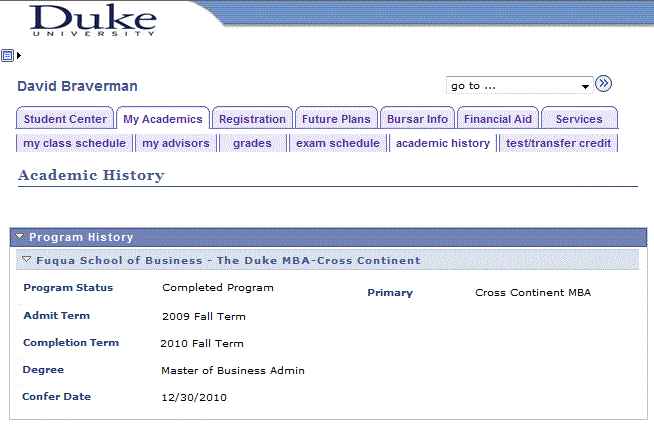The height and width of the screenshot is (424, 654).
Task: Click the confer date '12/30/2010'
Action: (x=194, y=397)
